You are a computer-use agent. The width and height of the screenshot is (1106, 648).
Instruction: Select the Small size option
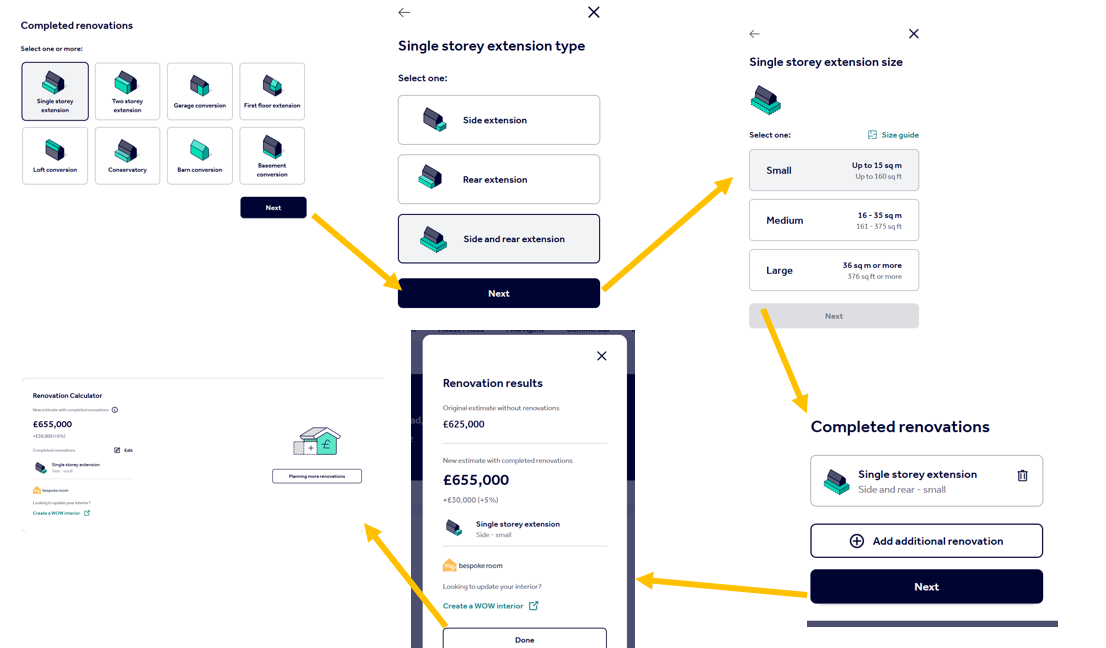coord(834,170)
